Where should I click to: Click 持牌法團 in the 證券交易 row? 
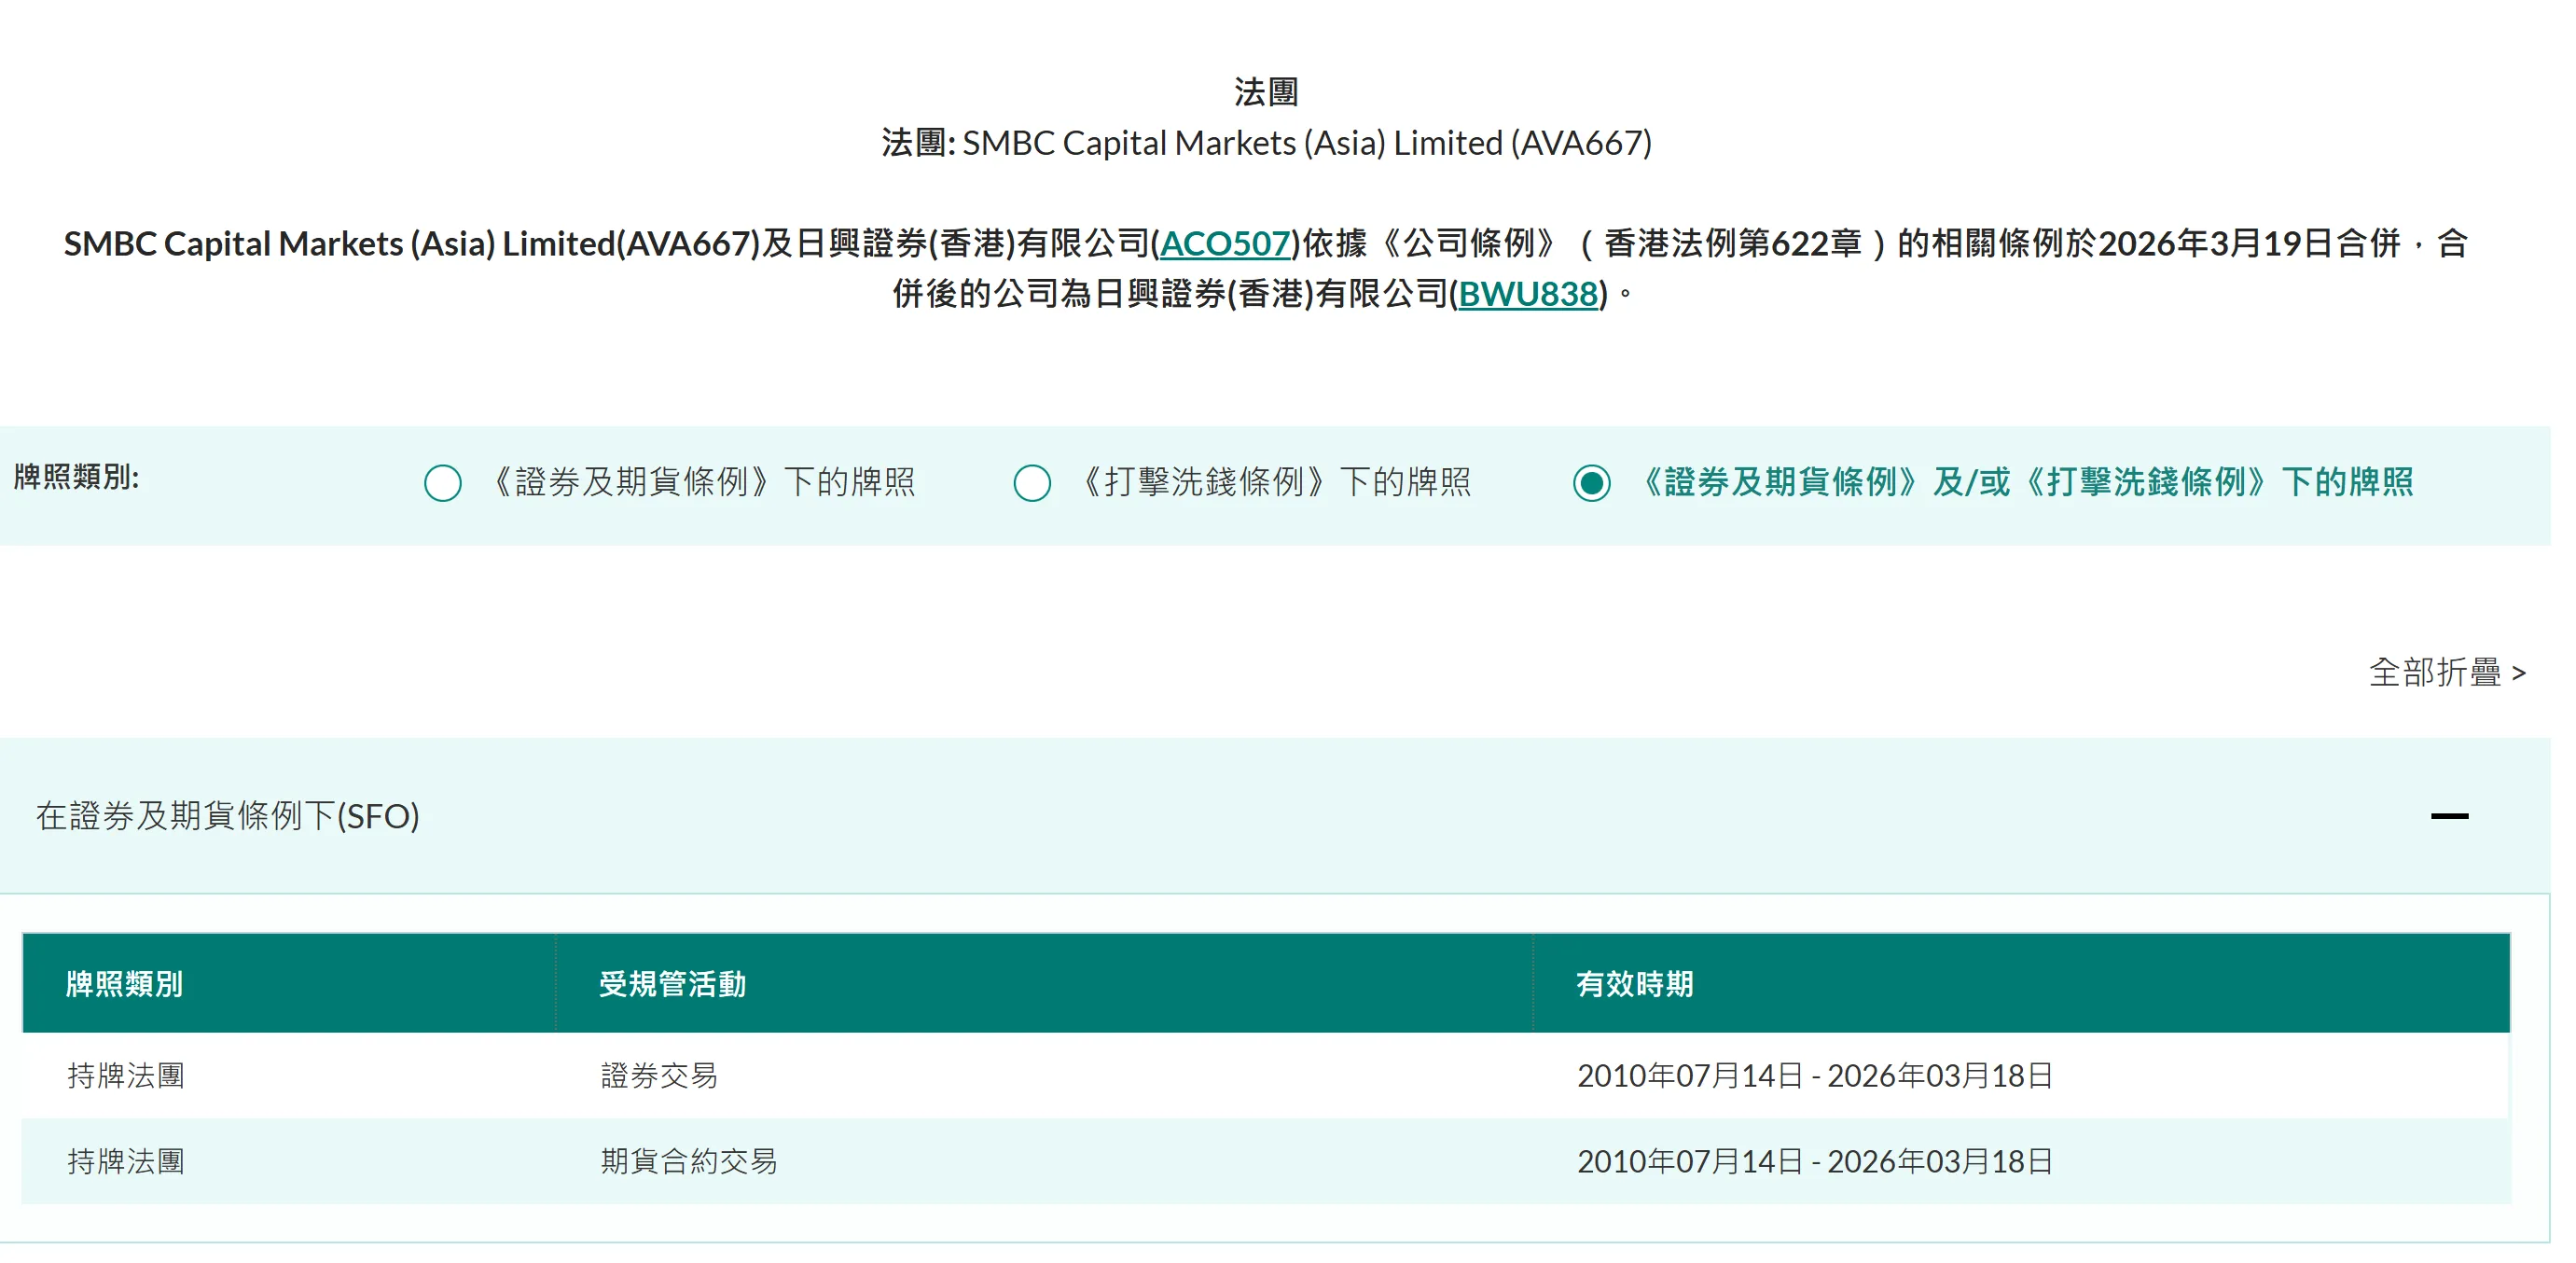point(126,1076)
